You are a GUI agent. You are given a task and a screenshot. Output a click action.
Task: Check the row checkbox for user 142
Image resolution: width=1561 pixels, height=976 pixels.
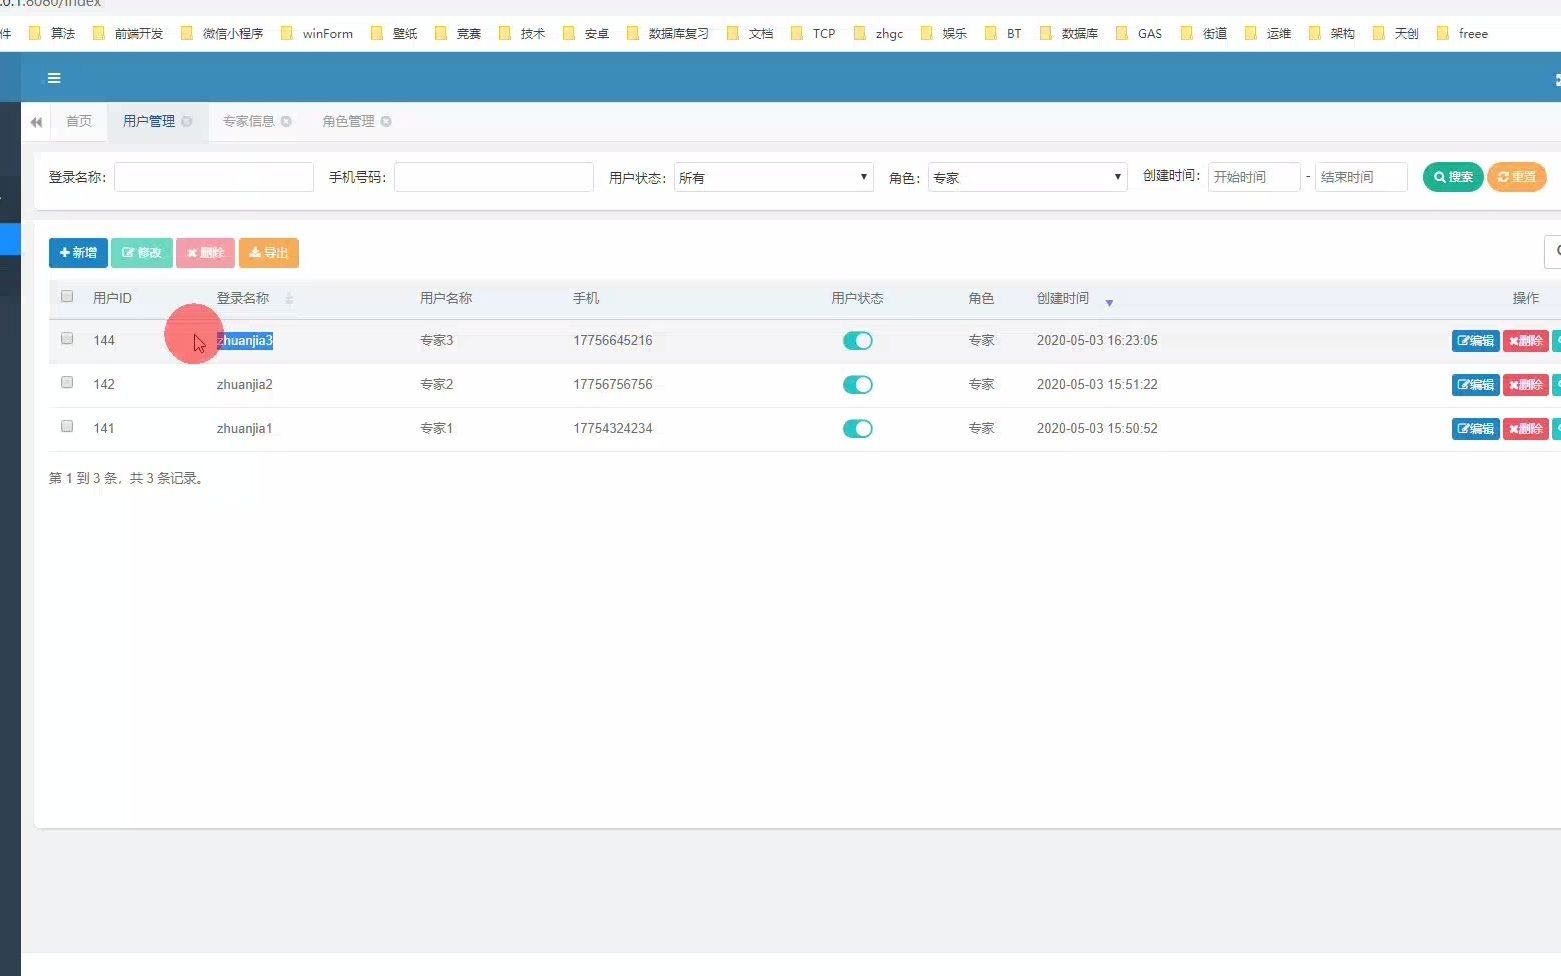coord(67,382)
